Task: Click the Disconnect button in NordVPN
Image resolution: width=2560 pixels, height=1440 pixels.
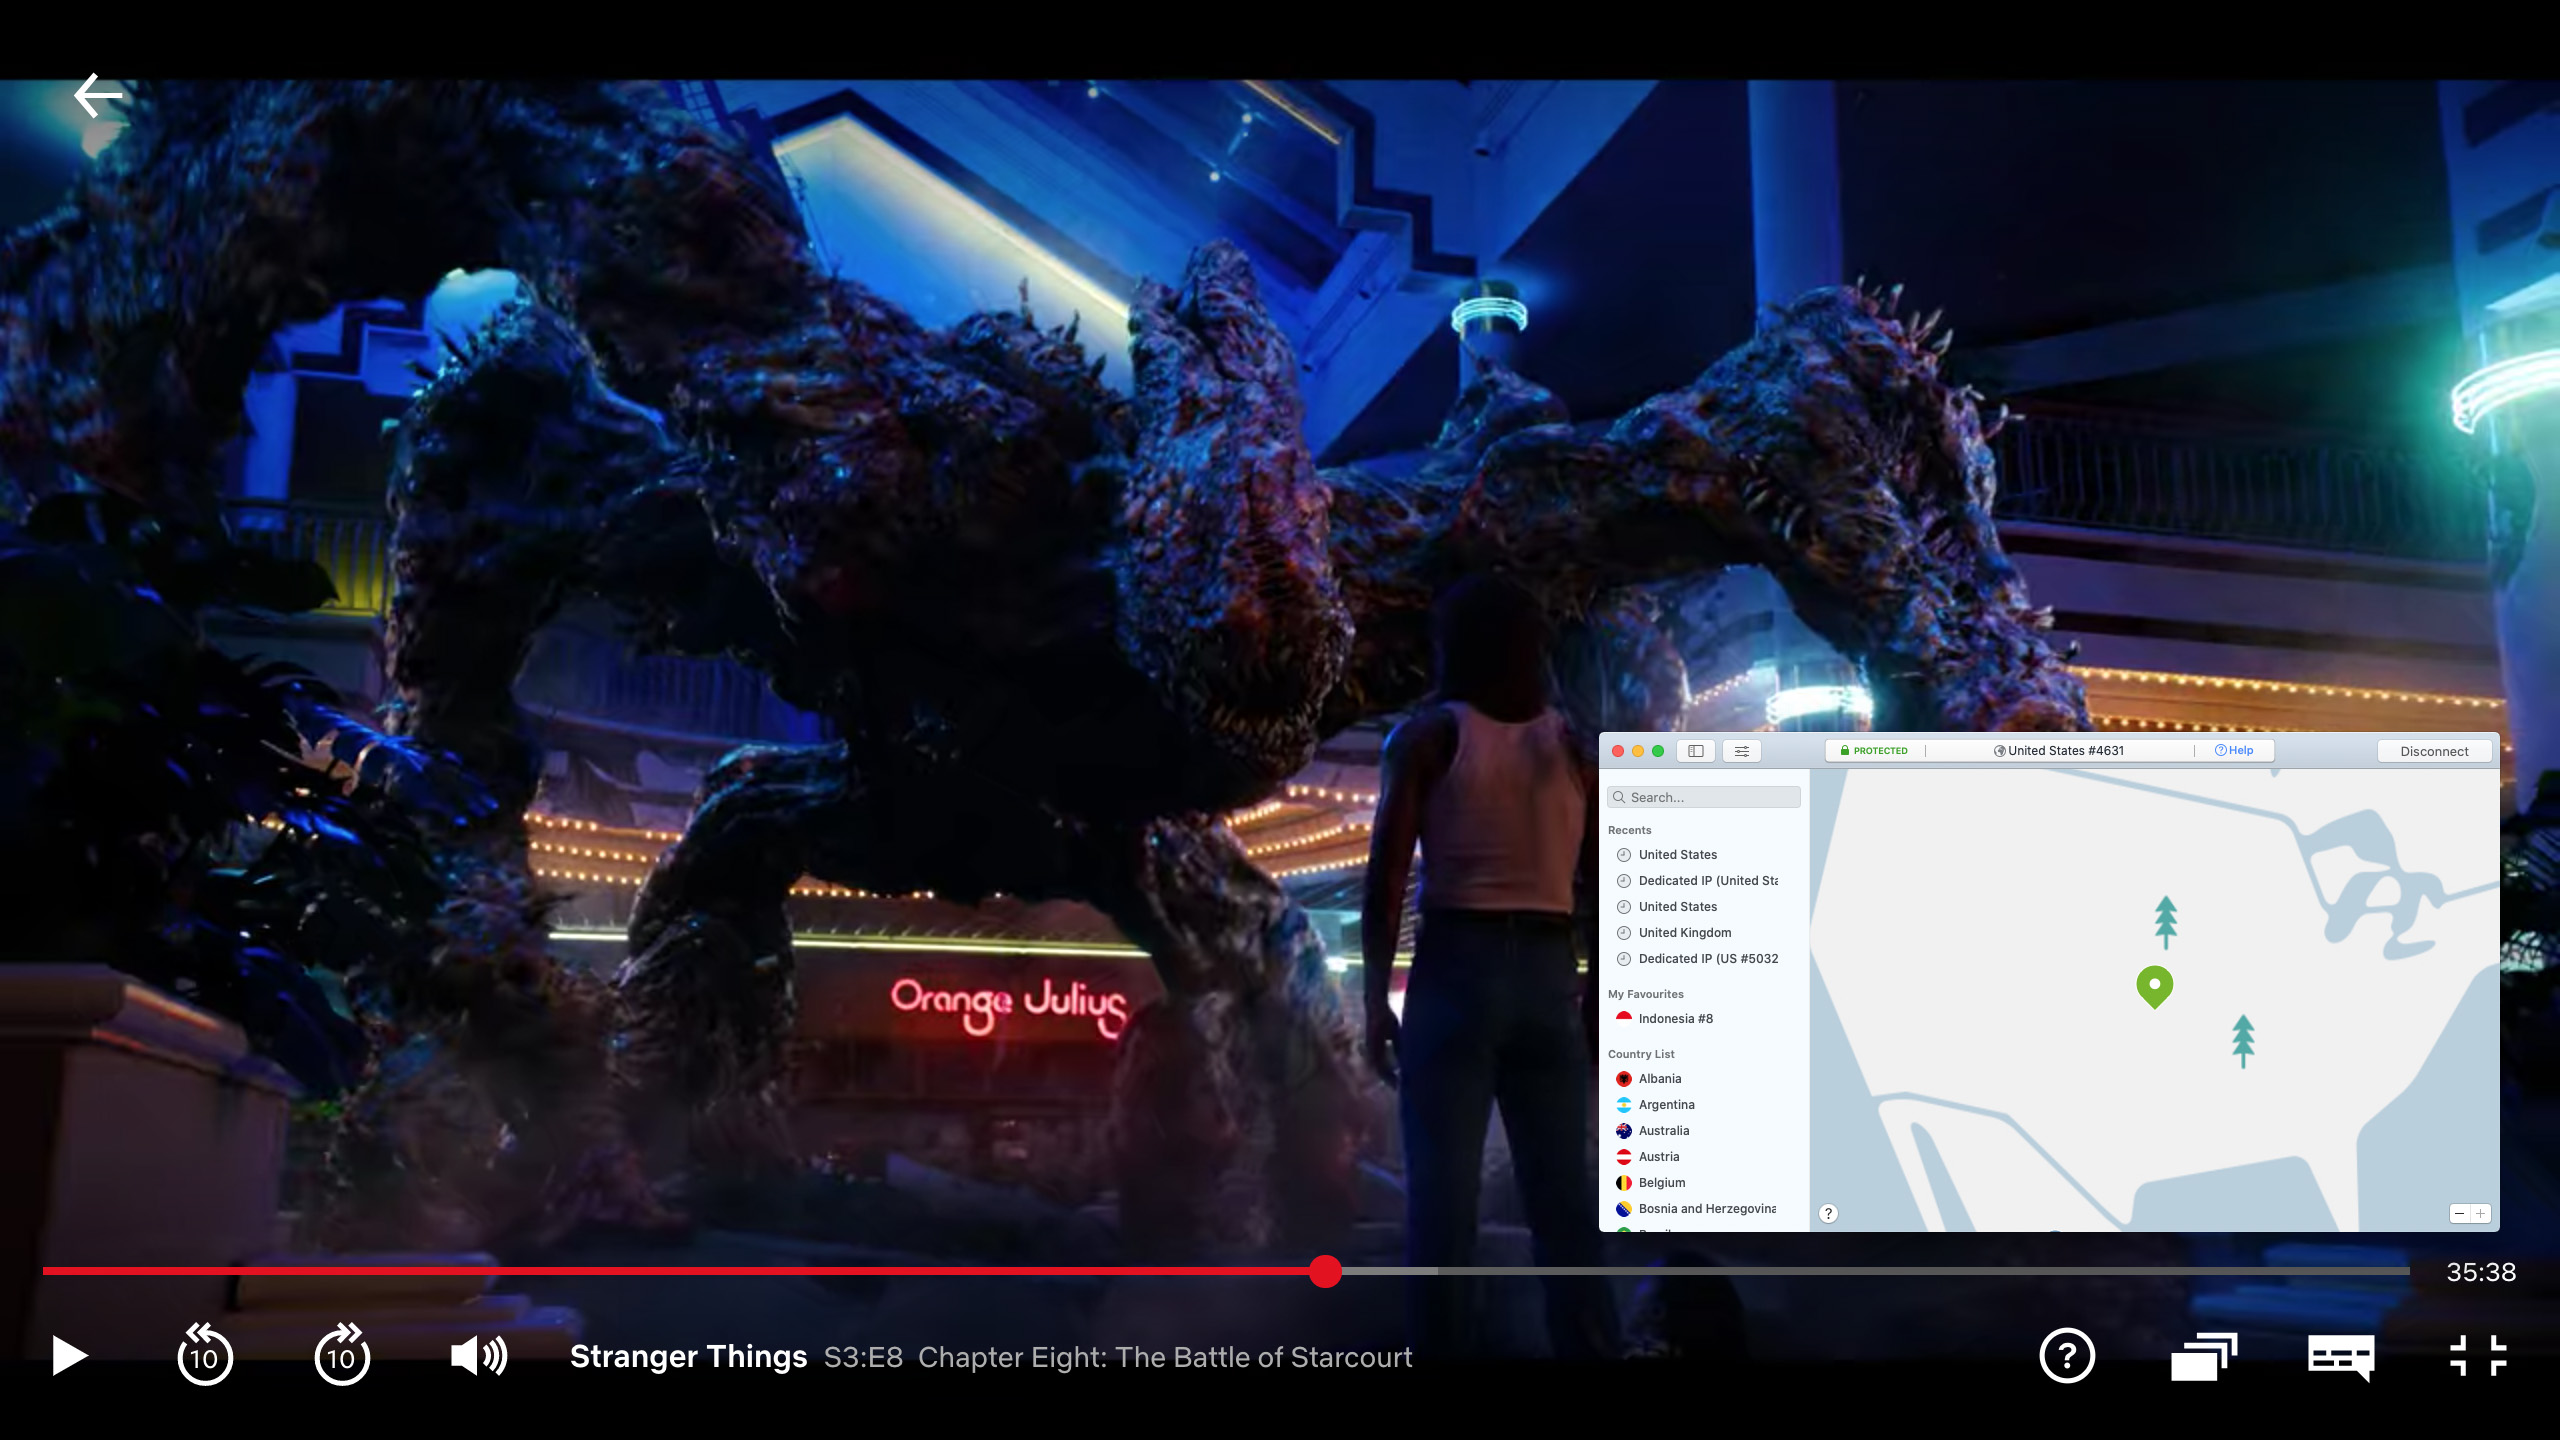Action: coord(2433,751)
